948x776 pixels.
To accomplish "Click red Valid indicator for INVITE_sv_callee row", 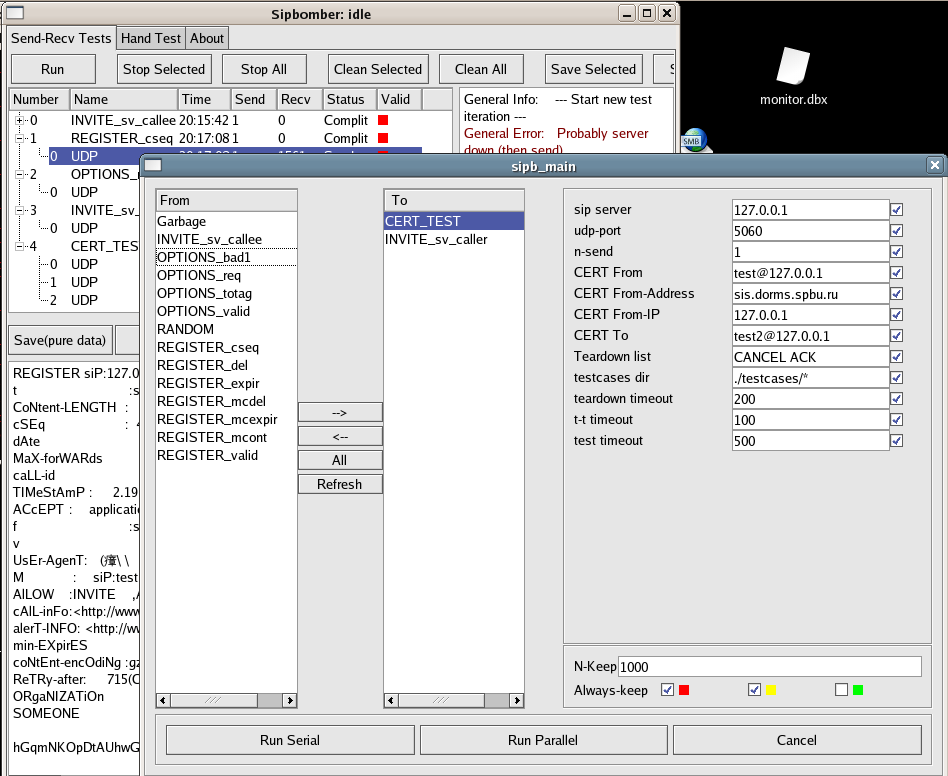I will 382,120.
